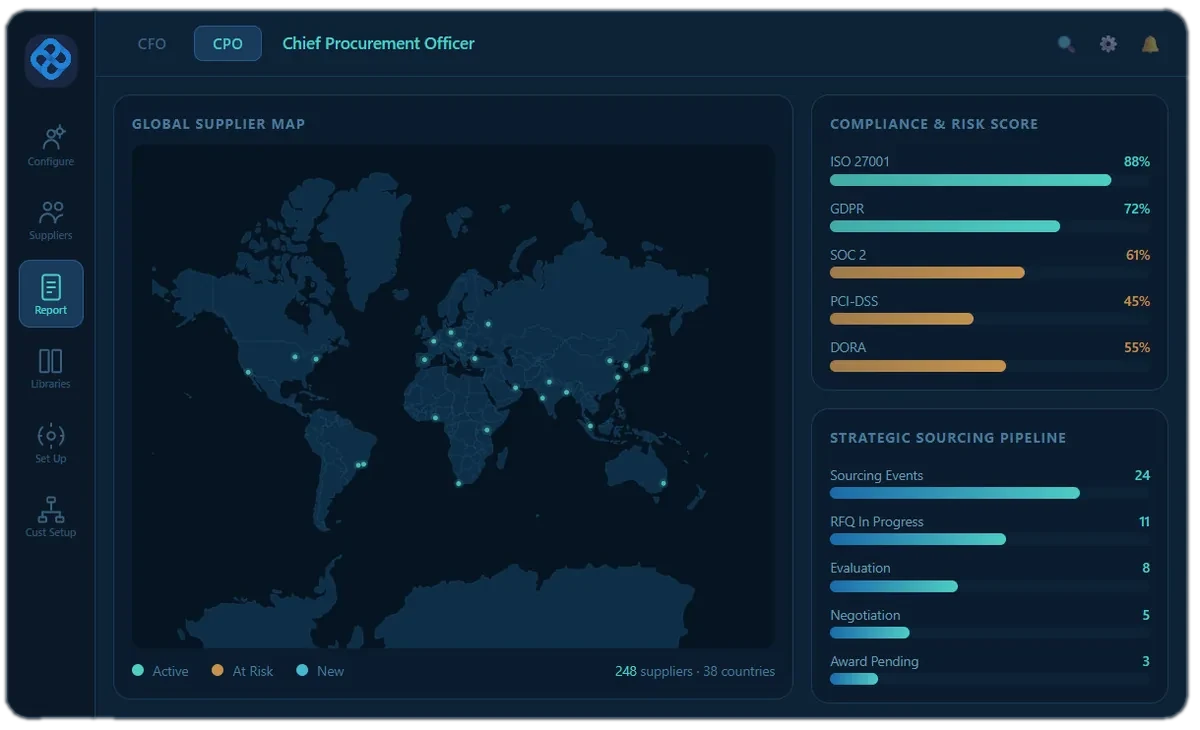The height and width of the screenshot is (730, 1200).
Task: Click the Negotiation label
Action: coord(865,614)
